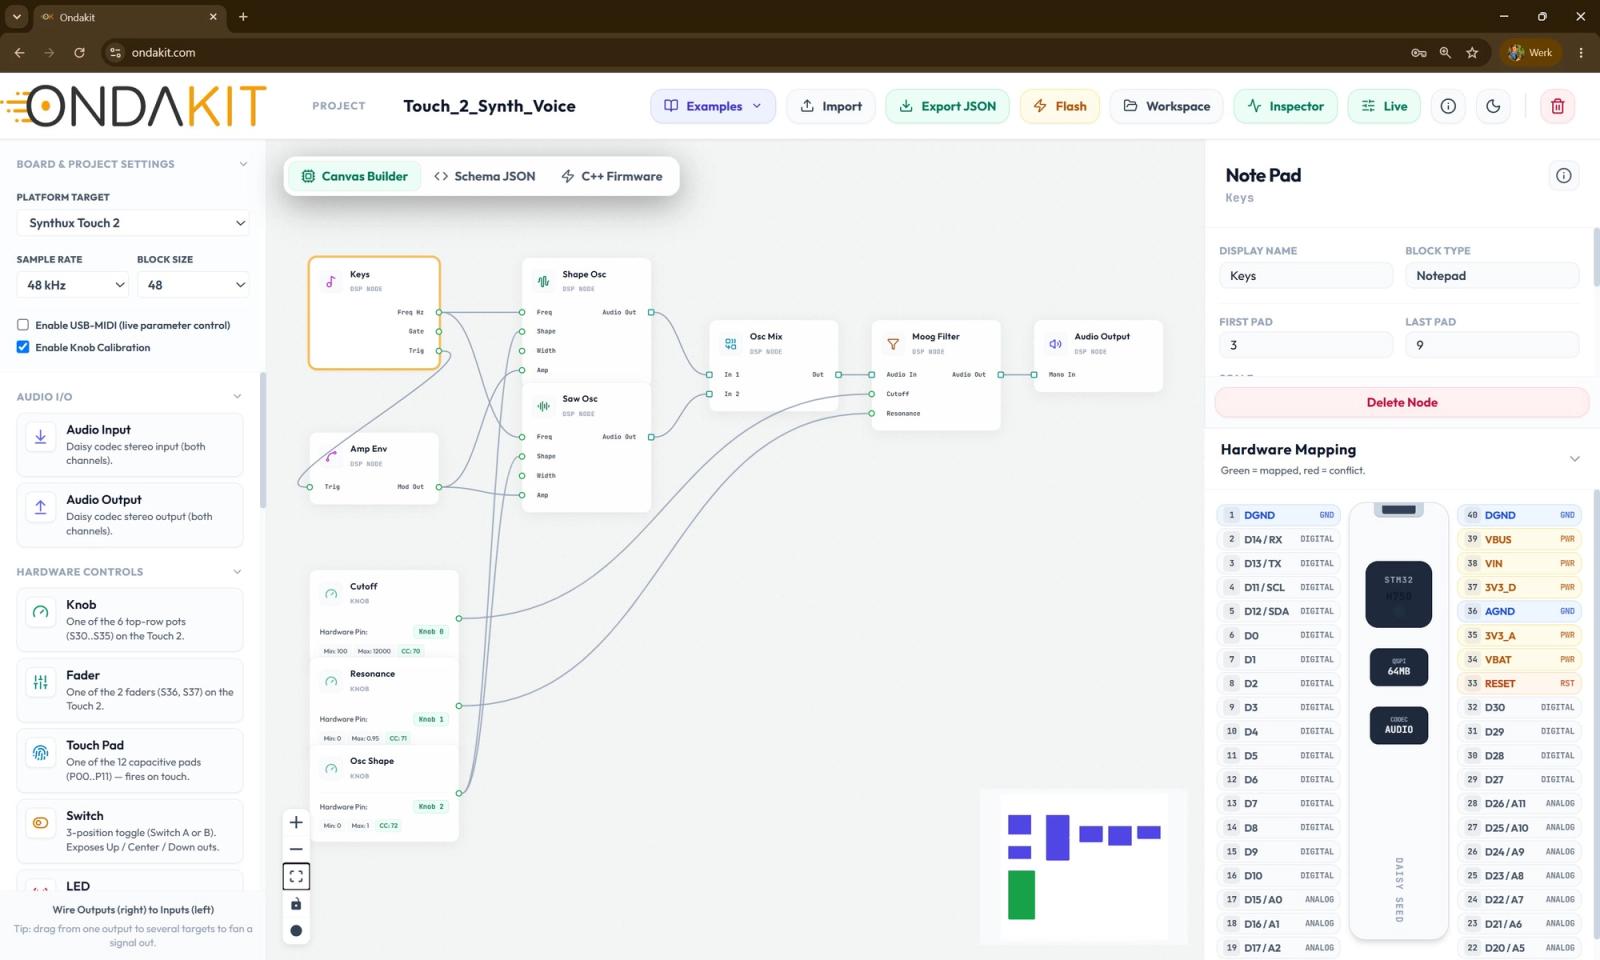The width and height of the screenshot is (1600, 960).
Task: Click the Delete Node button
Action: 1402,402
